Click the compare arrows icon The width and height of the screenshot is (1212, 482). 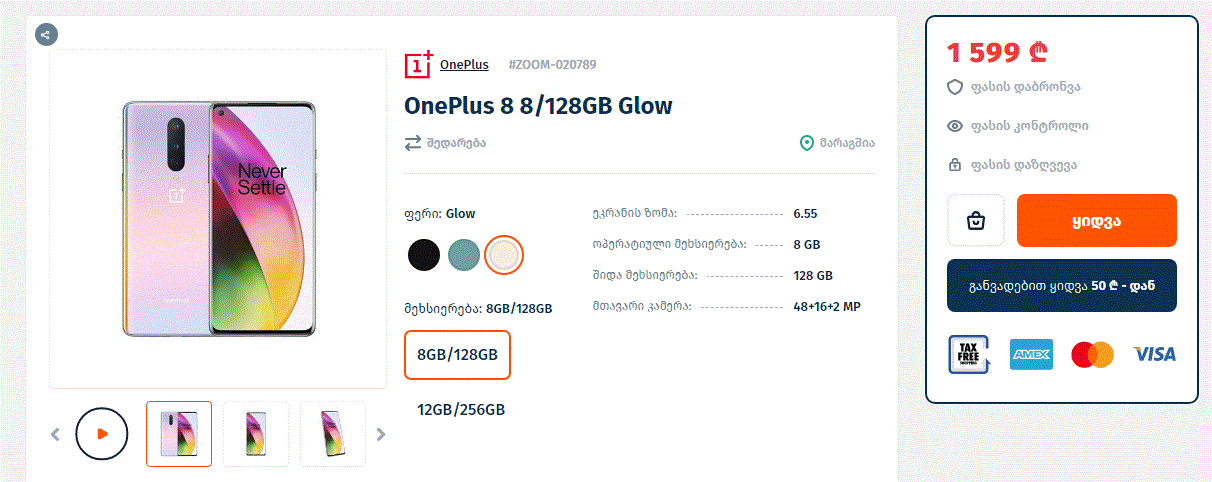coord(413,143)
